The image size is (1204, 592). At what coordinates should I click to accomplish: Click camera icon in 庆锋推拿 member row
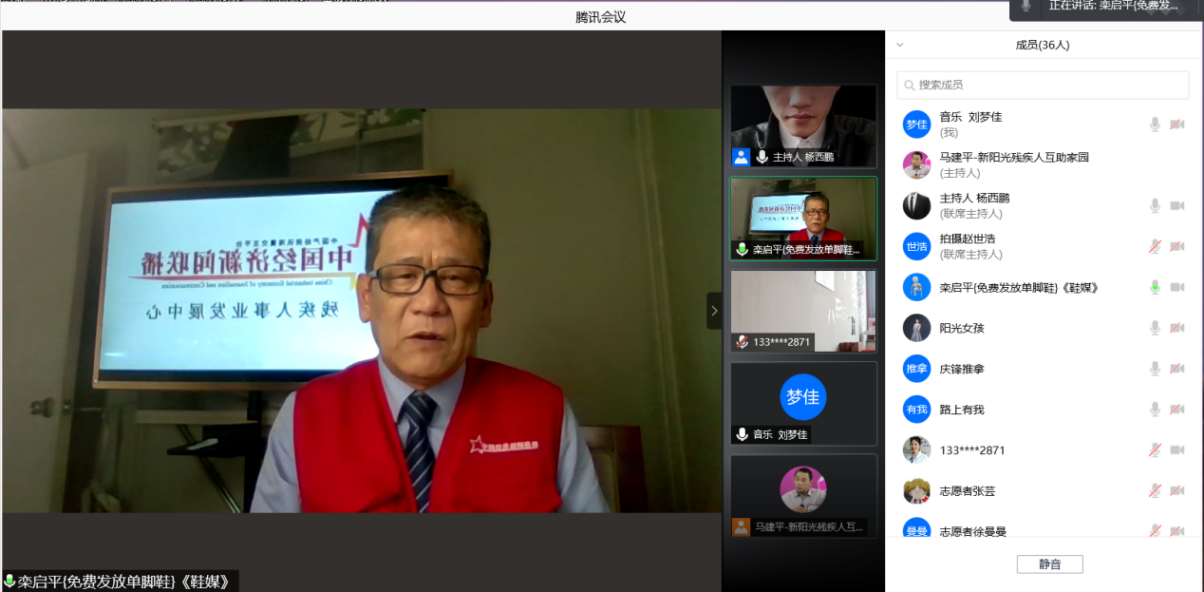click(x=1177, y=369)
